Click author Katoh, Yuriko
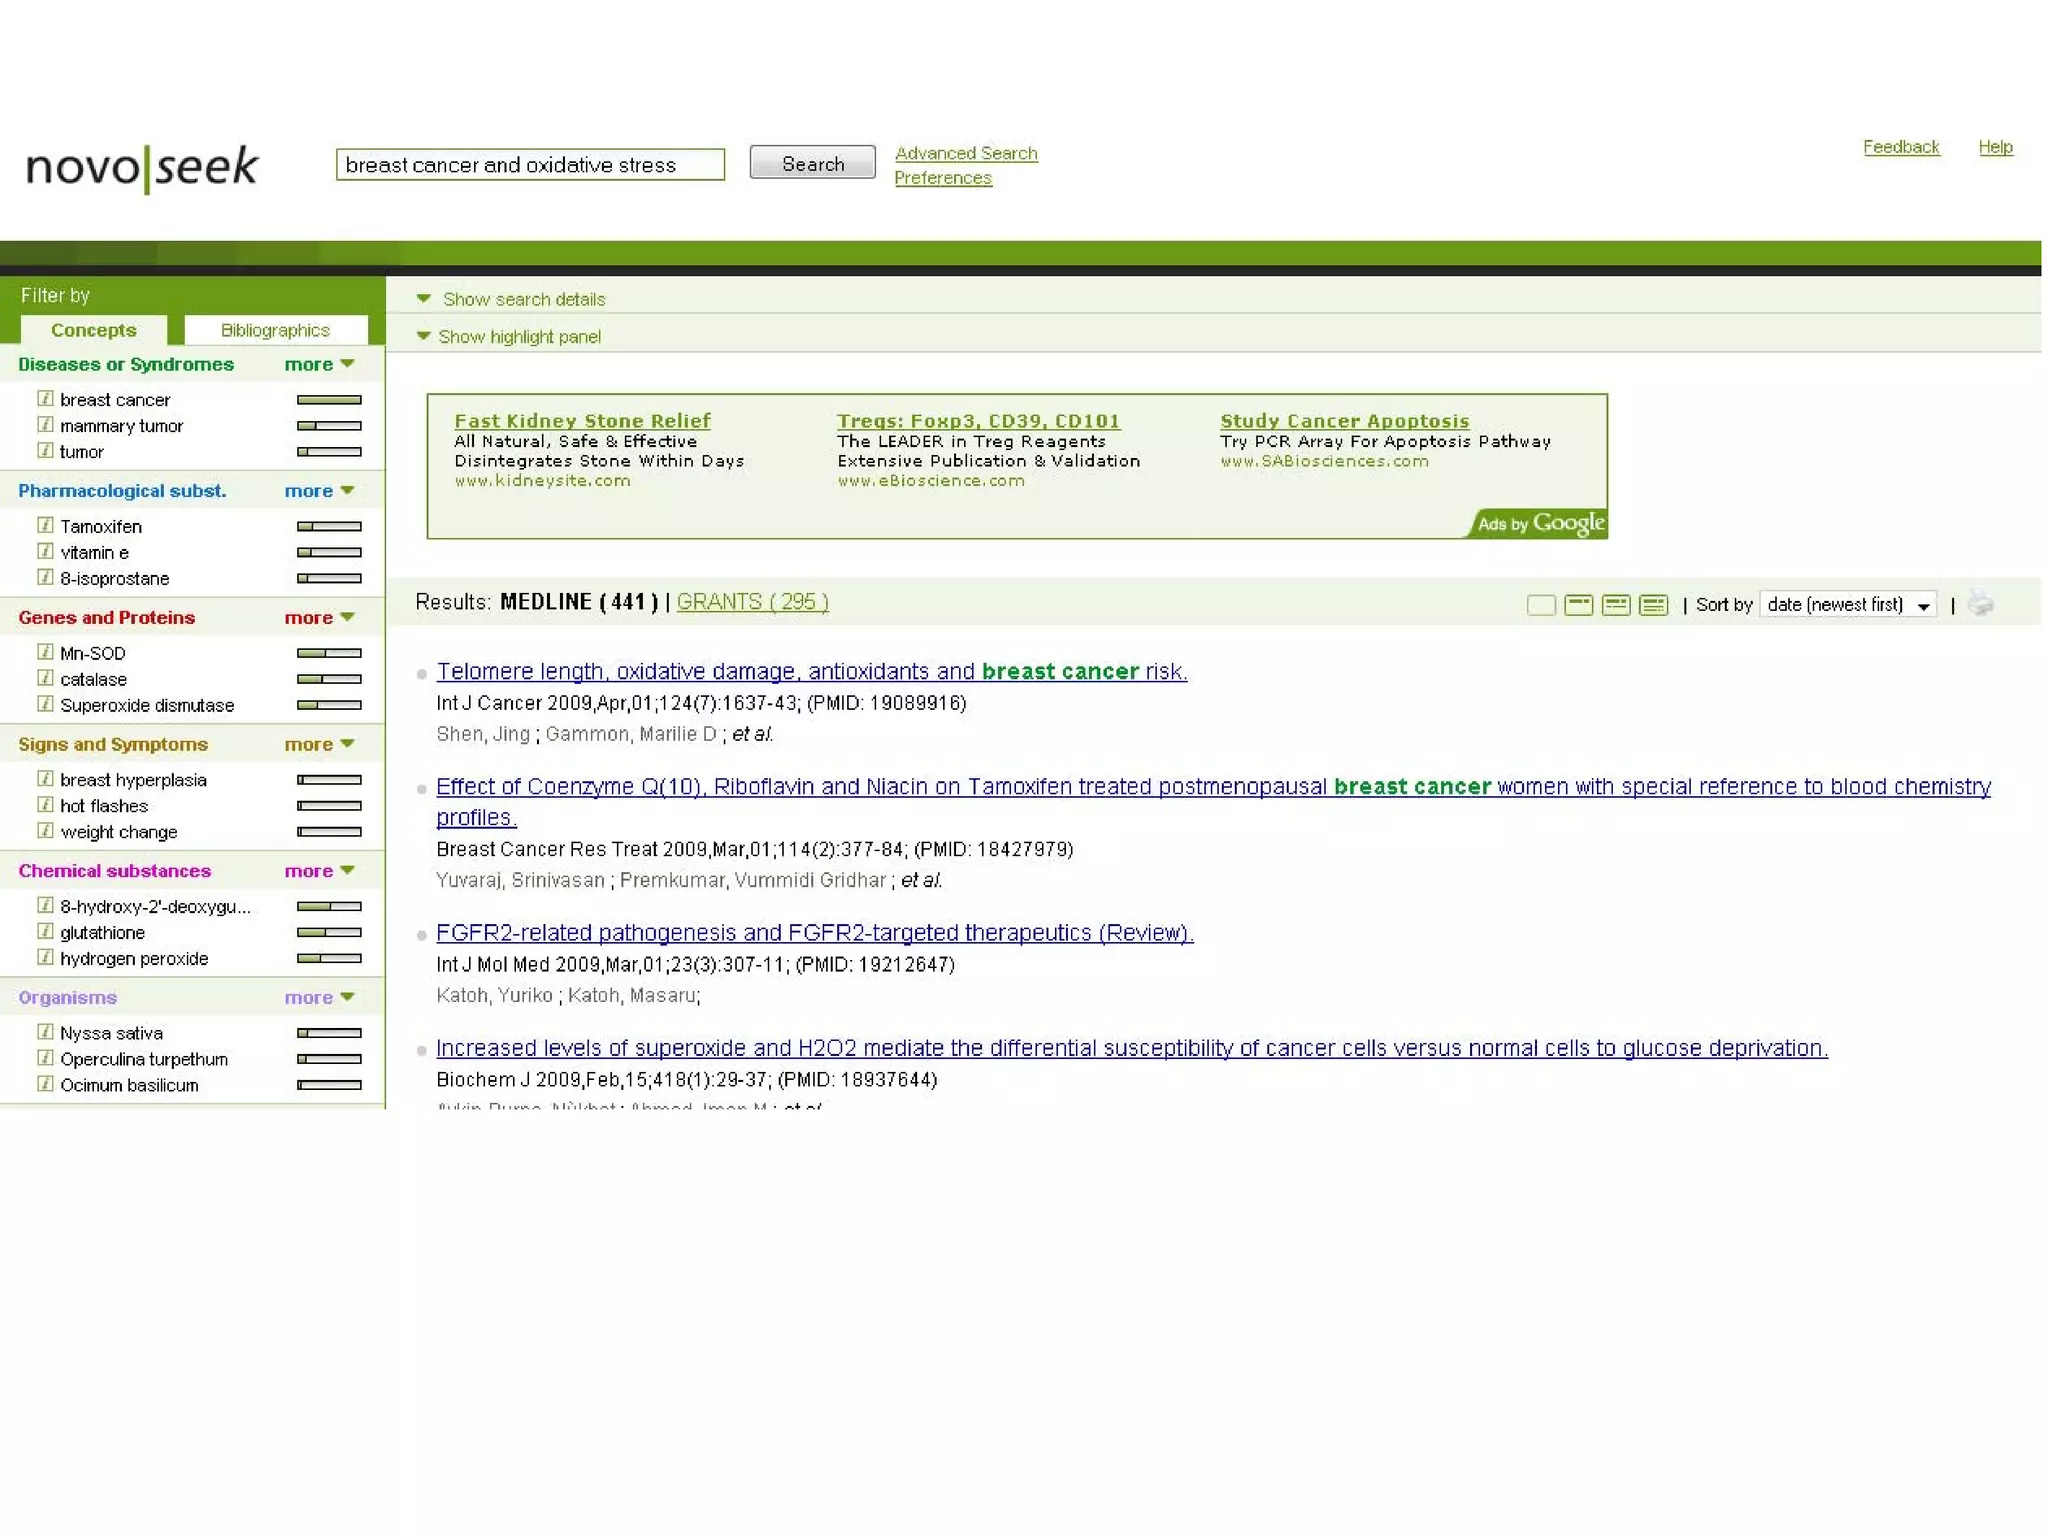The height and width of the screenshot is (1536, 2048). (x=494, y=995)
